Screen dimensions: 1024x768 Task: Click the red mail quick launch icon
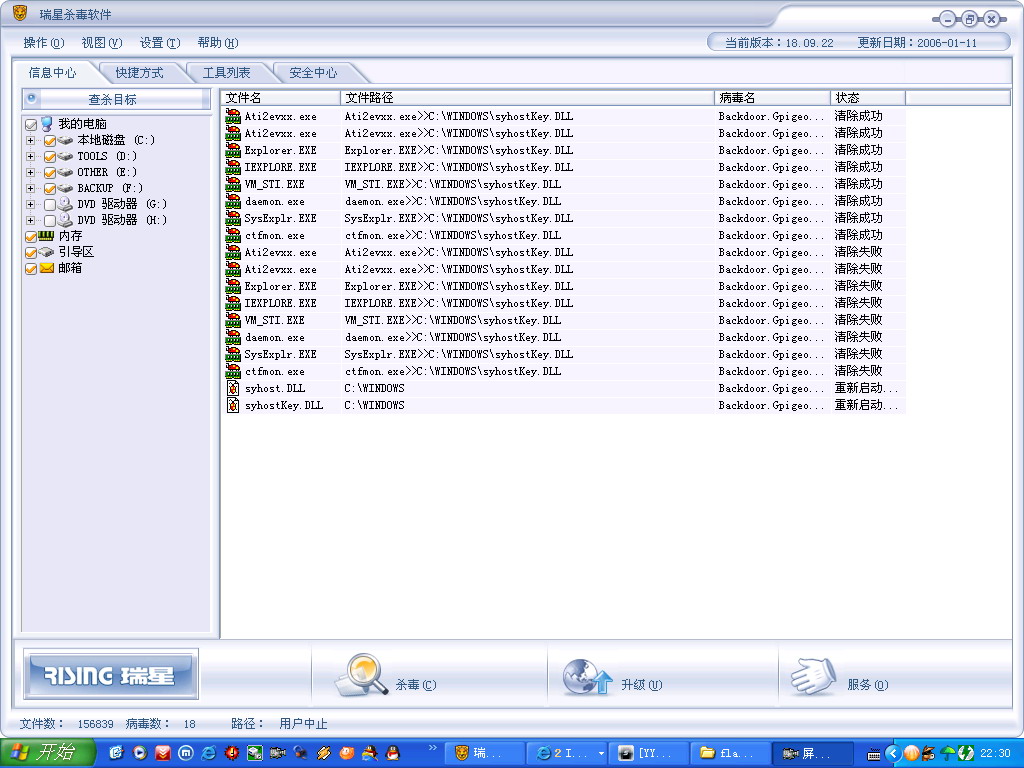(x=163, y=753)
